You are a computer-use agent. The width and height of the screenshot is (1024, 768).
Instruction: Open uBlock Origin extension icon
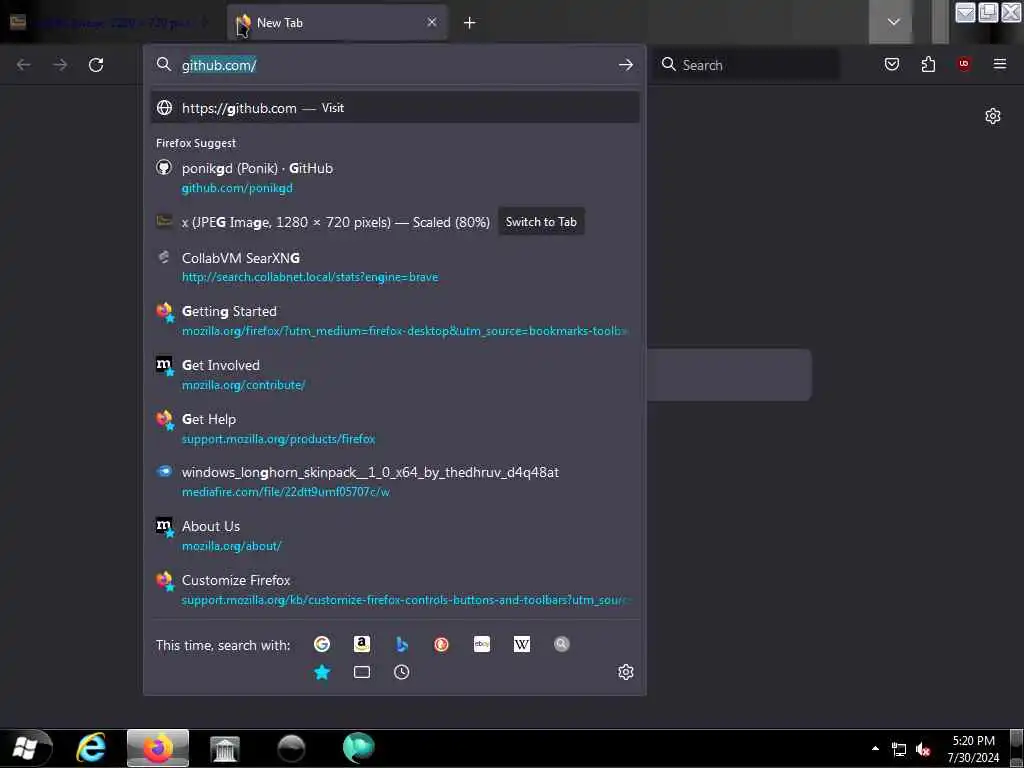click(964, 64)
